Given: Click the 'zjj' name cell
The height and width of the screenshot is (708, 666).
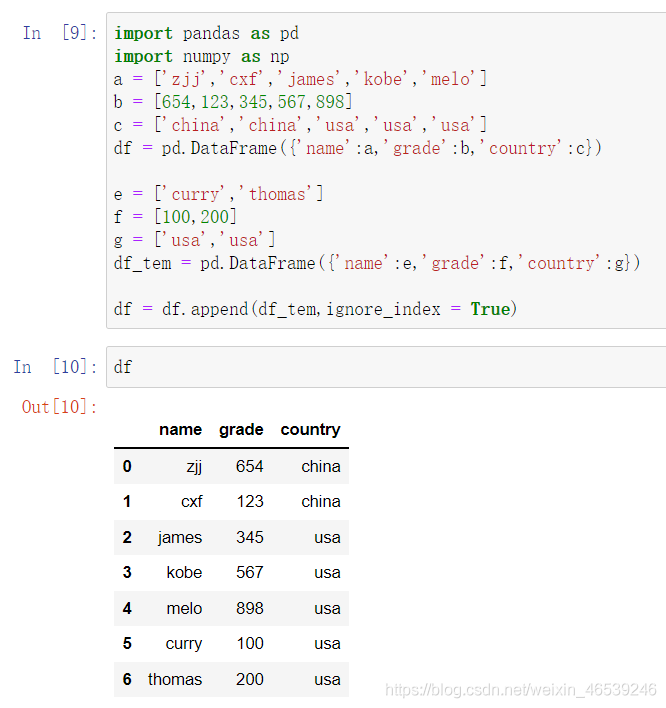Looking at the screenshot, I should pyautogui.click(x=194, y=466).
